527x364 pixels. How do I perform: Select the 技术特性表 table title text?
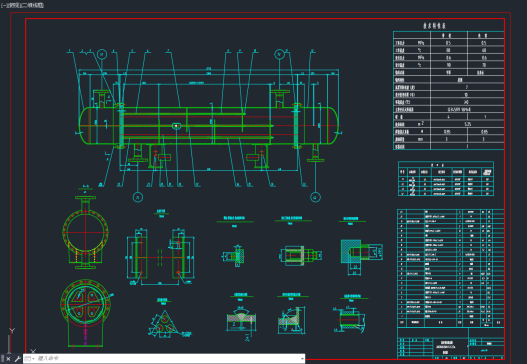pyautogui.click(x=434, y=26)
